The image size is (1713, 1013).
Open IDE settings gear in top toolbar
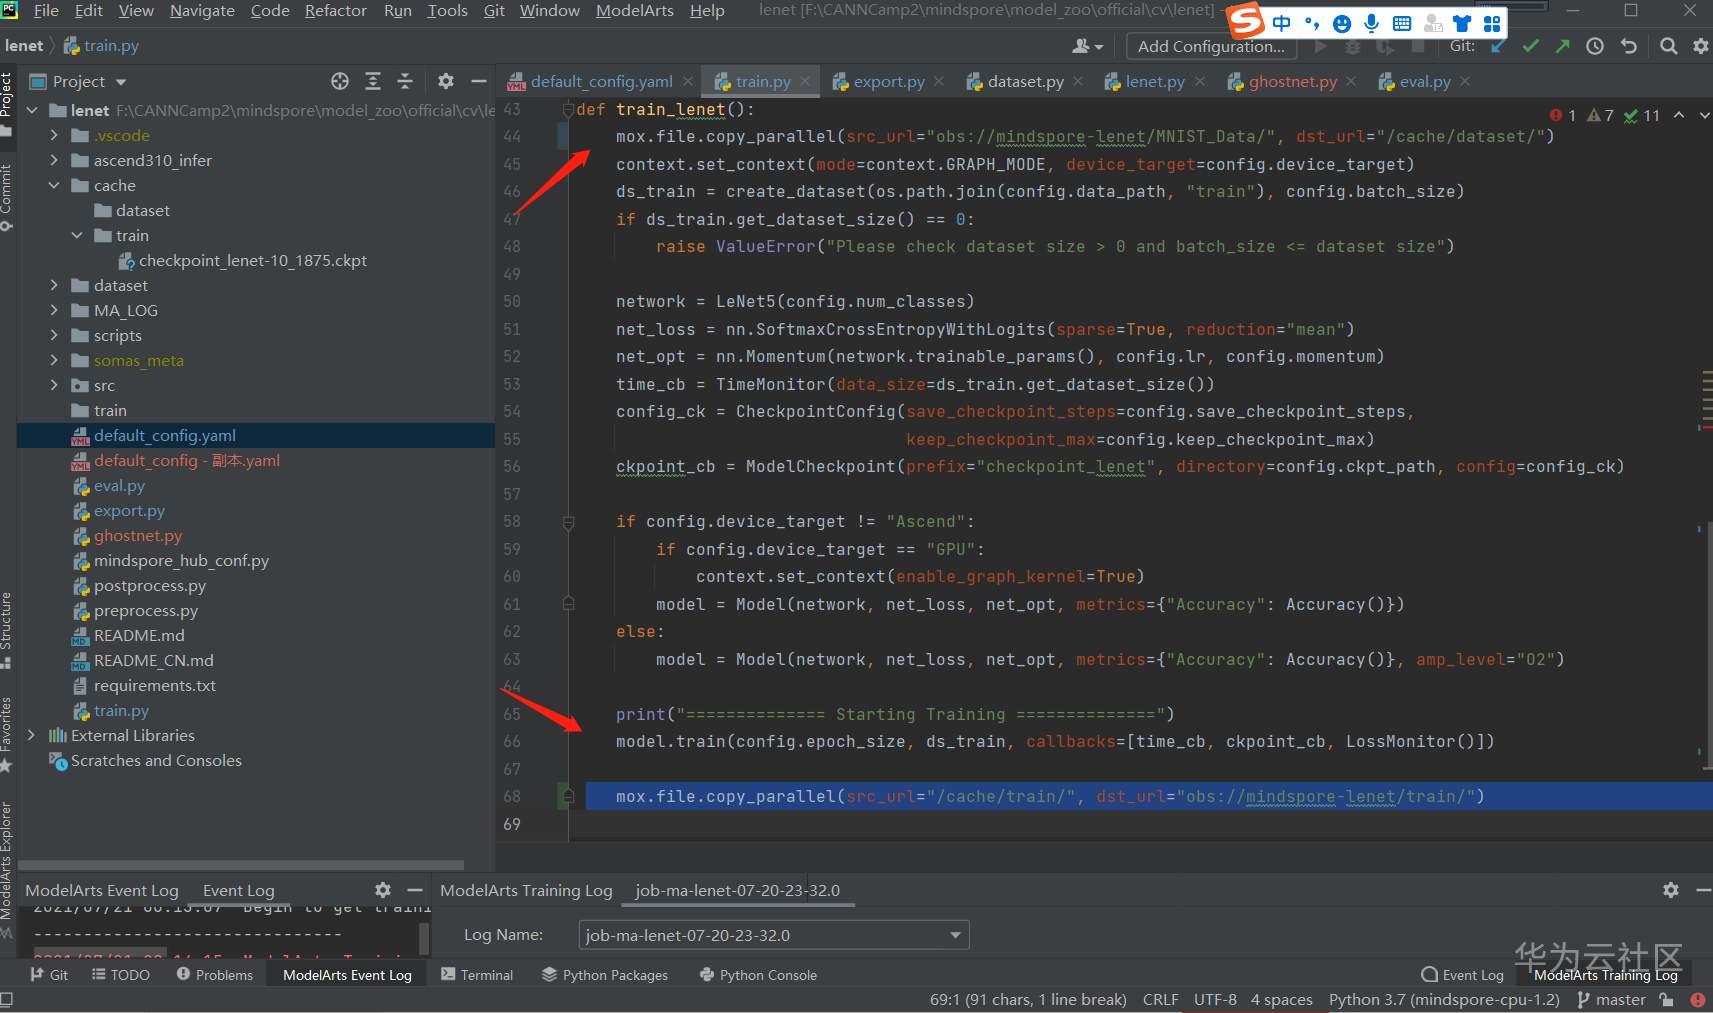point(1700,46)
